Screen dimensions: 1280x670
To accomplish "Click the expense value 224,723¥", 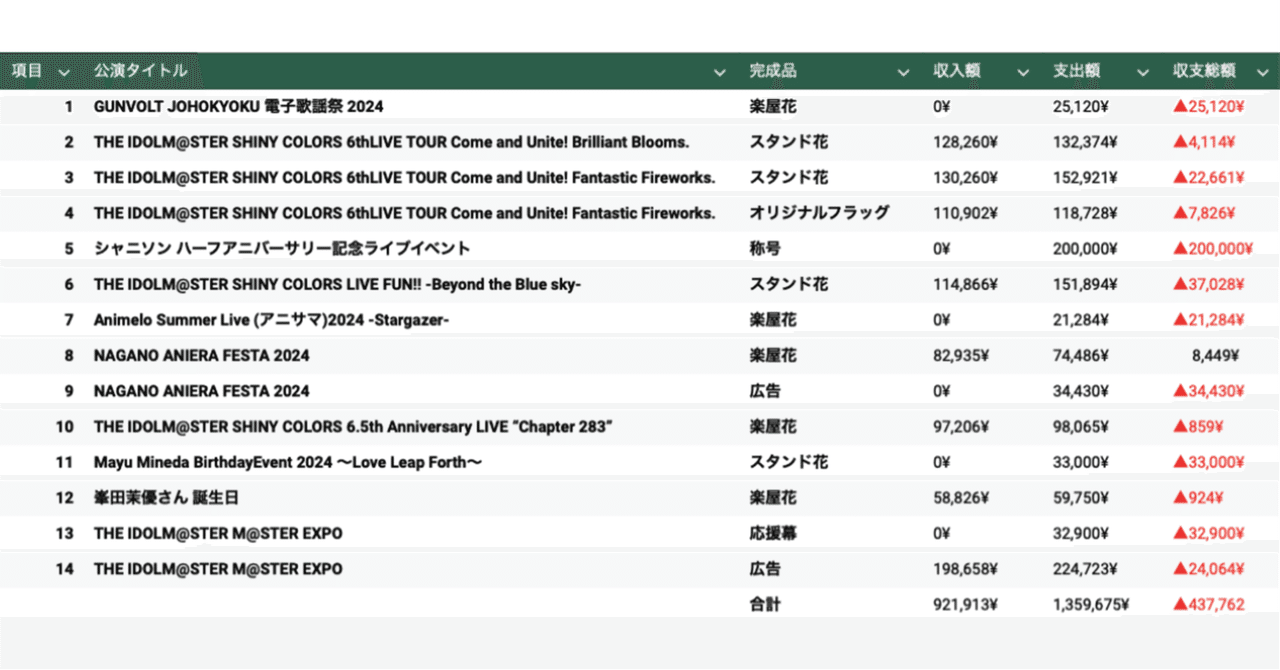I will (x=1085, y=569).
